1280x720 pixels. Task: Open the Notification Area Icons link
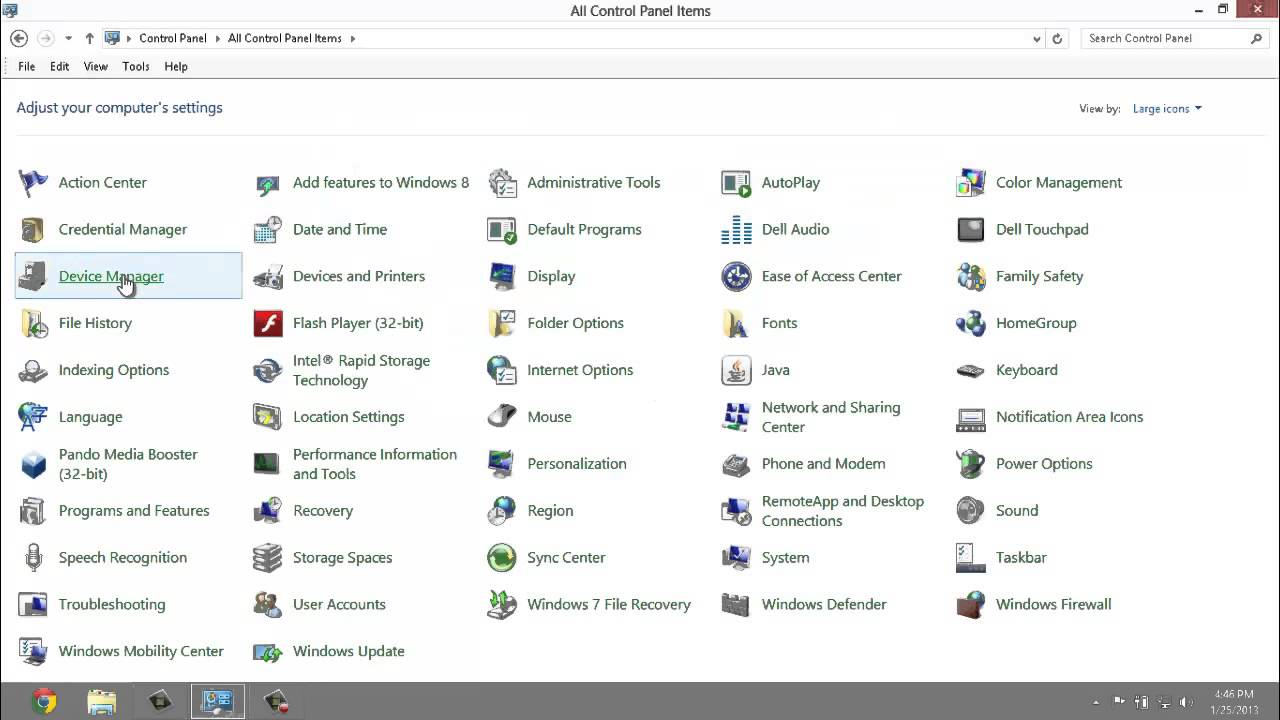[1069, 417]
